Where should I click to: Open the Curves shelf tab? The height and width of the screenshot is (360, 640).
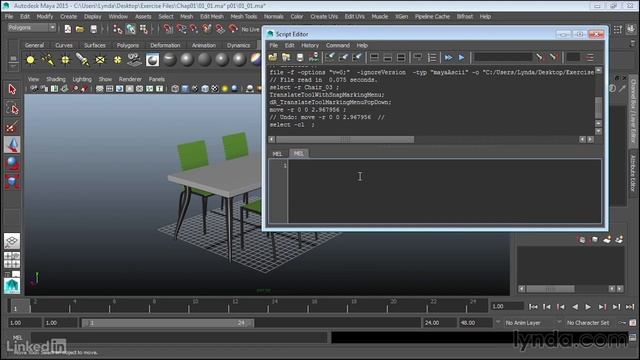pos(64,45)
